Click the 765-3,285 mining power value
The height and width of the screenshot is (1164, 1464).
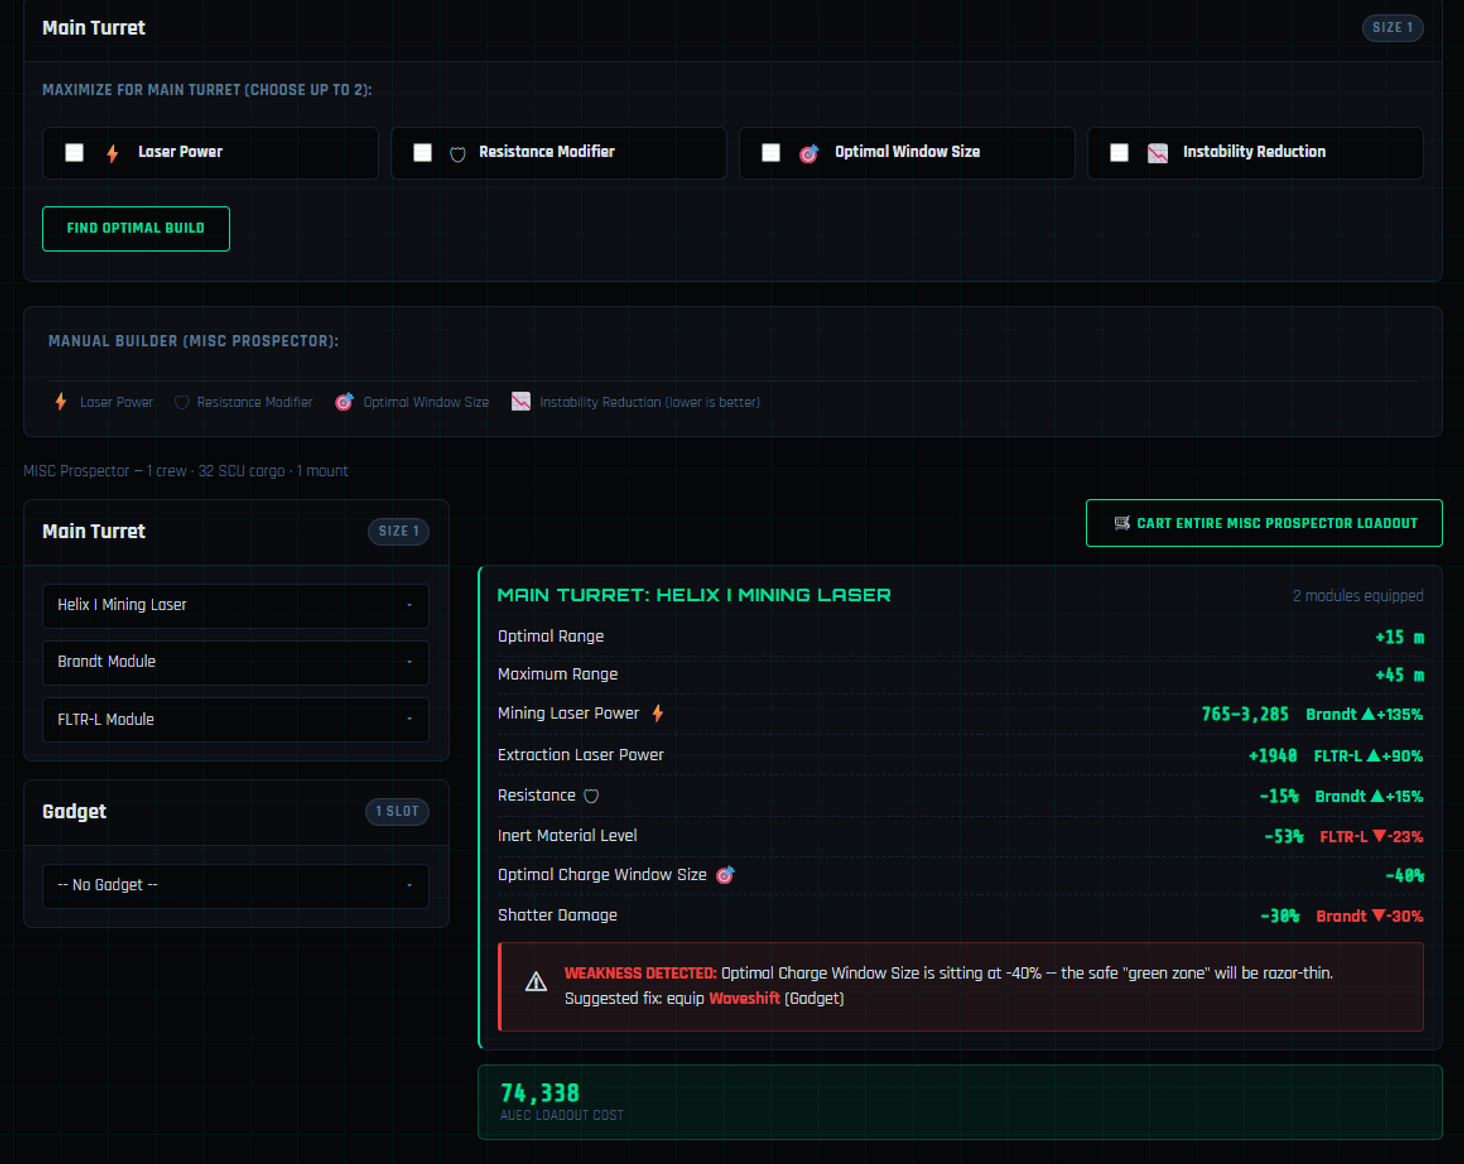click(1245, 715)
